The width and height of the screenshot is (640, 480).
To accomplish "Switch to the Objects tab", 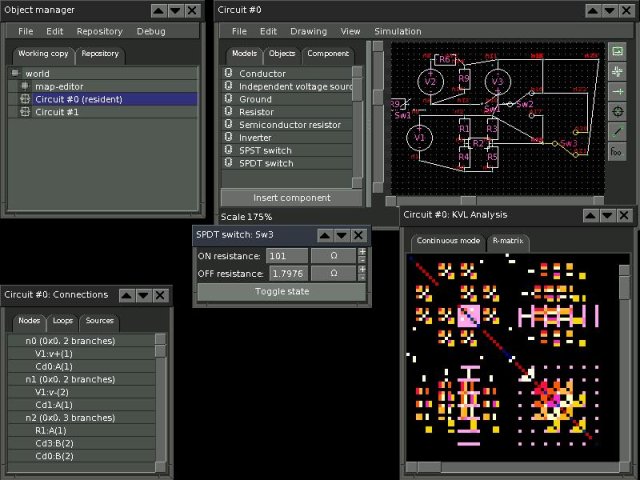I will [x=282, y=54].
